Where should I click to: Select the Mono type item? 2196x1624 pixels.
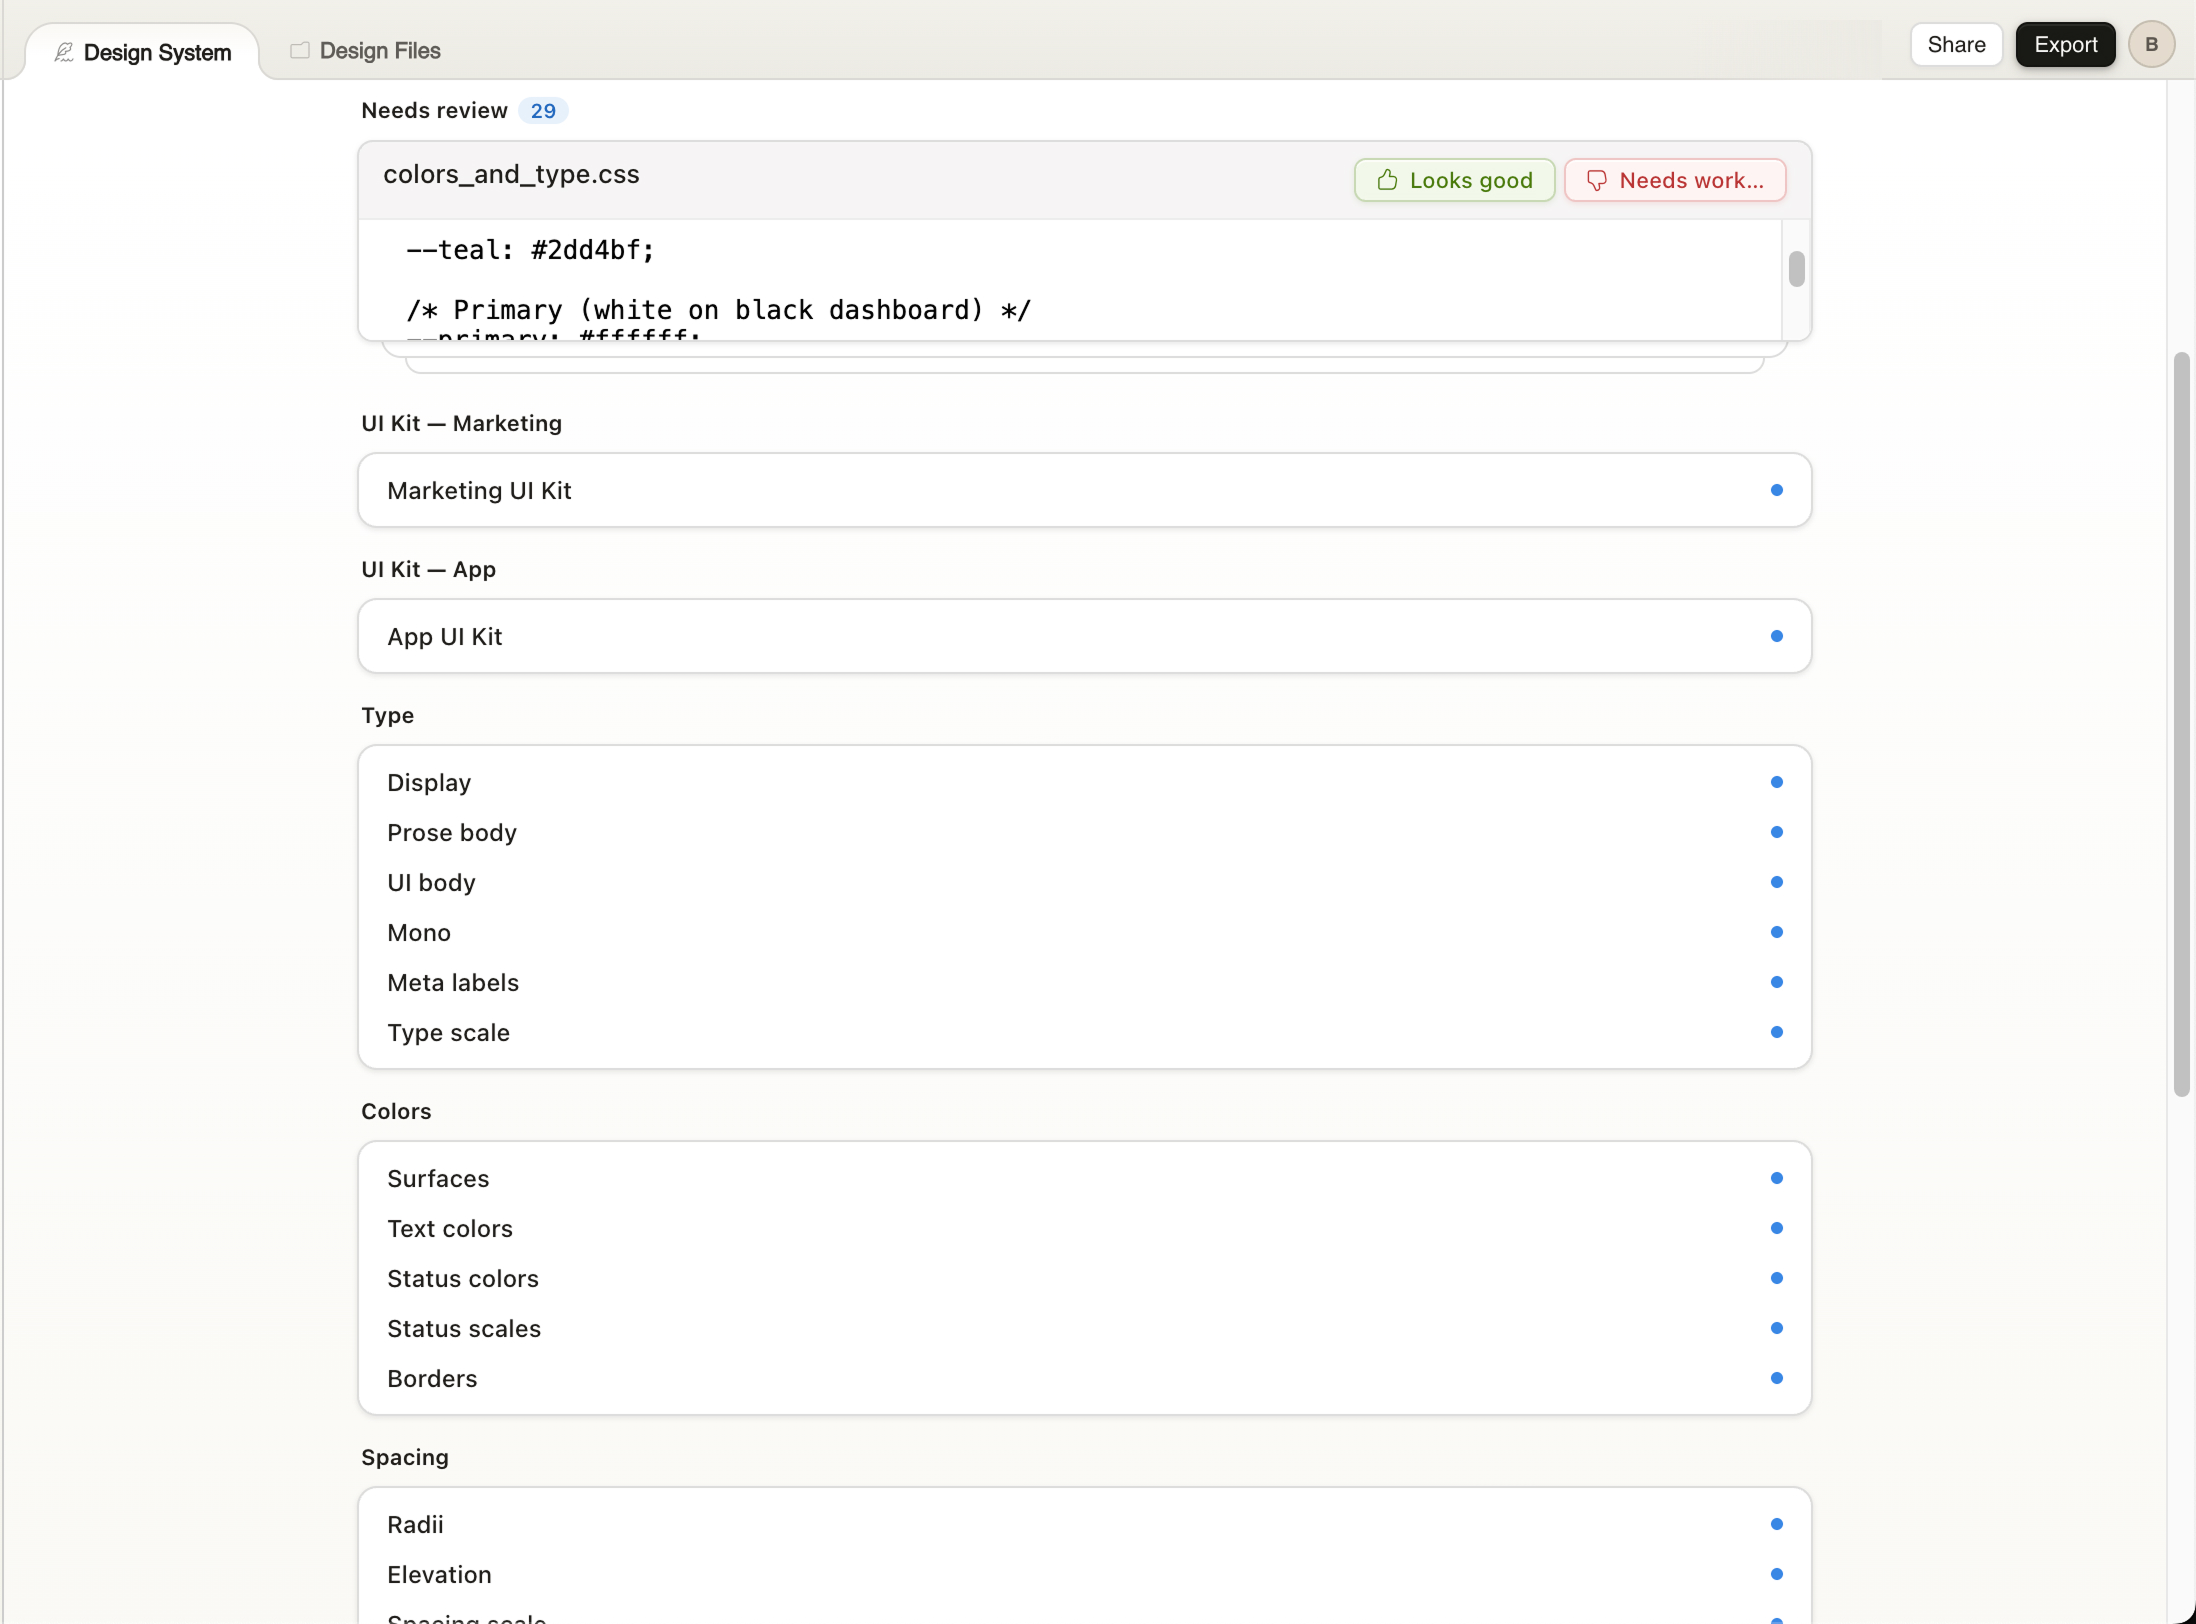pos(1084,932)
